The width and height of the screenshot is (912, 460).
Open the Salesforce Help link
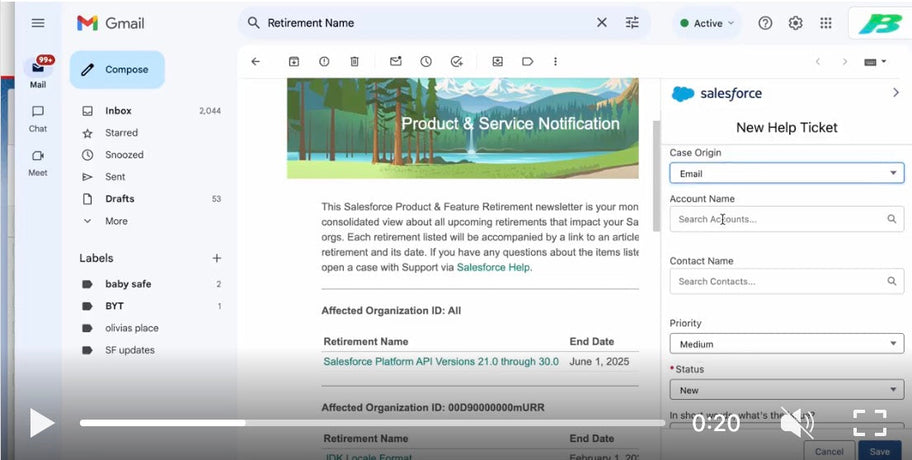493,268
